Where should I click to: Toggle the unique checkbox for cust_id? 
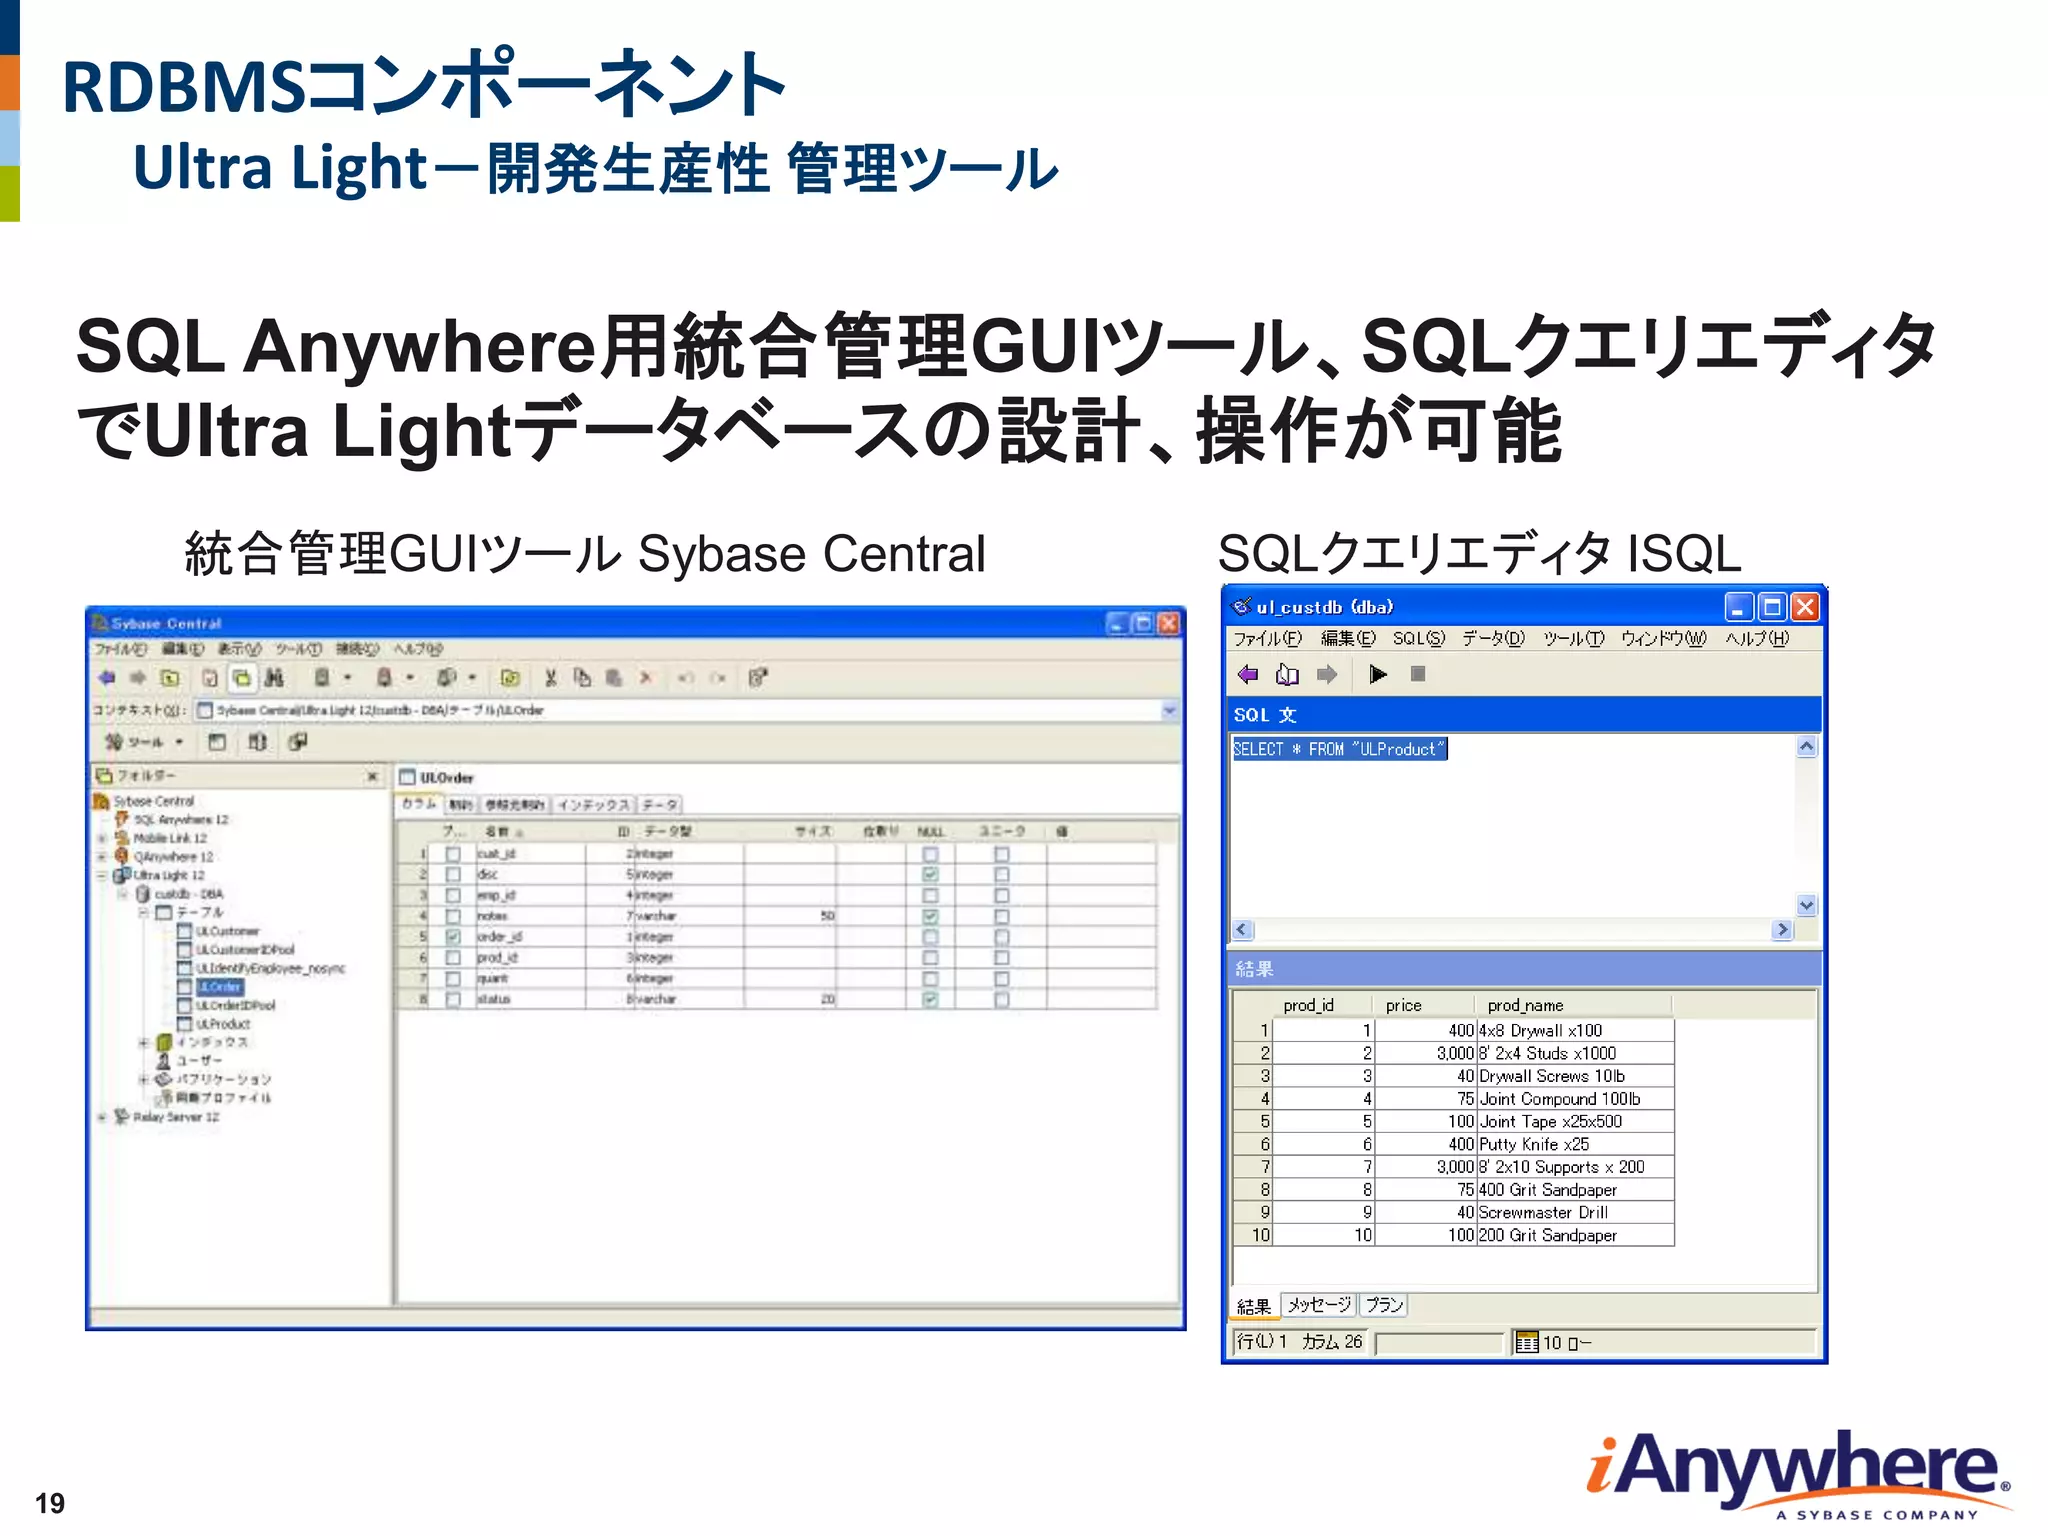[x=1002, y=854]
